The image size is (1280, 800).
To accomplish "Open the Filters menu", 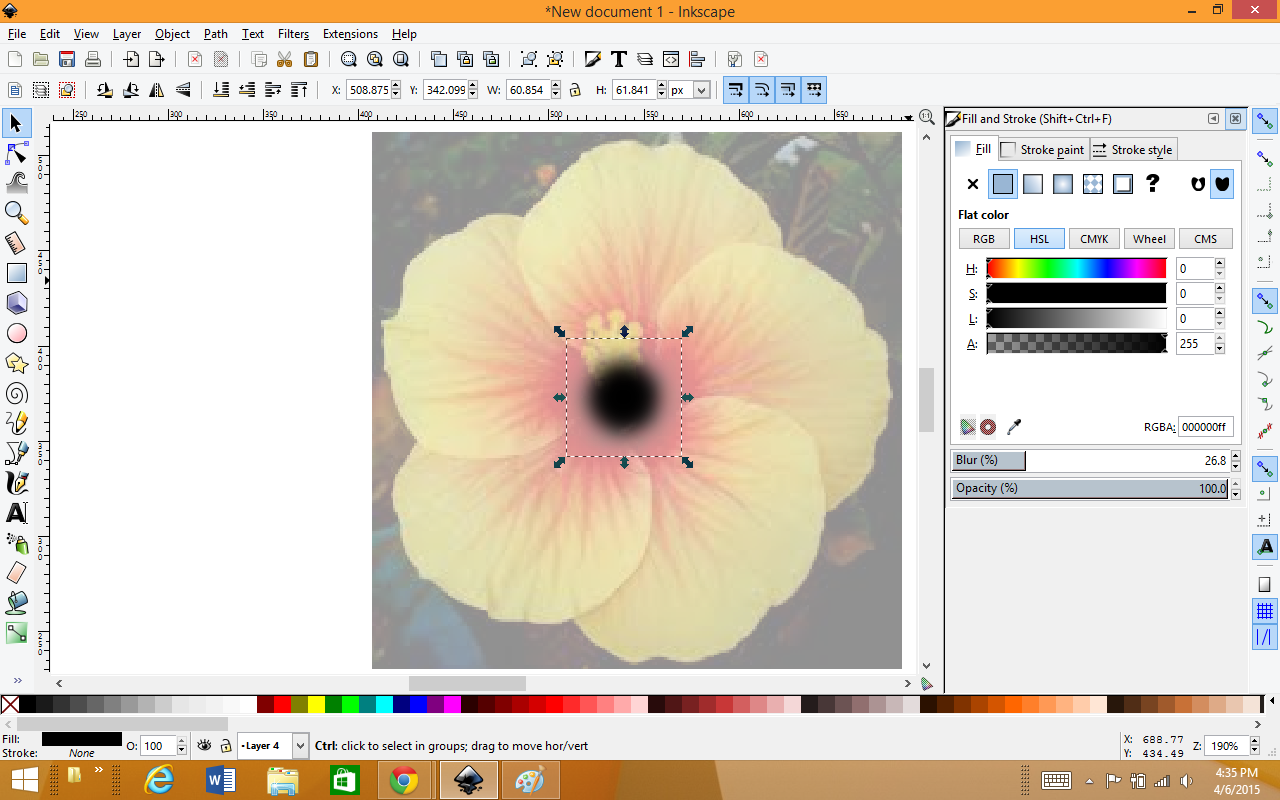I will pyautogui.click(x=293, y=34).
